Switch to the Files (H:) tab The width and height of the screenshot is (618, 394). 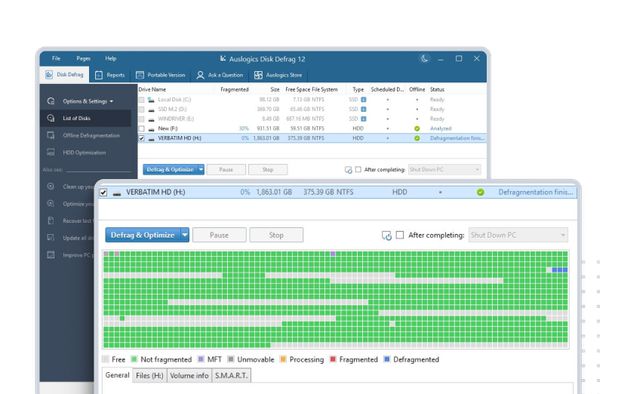[149, 375]
